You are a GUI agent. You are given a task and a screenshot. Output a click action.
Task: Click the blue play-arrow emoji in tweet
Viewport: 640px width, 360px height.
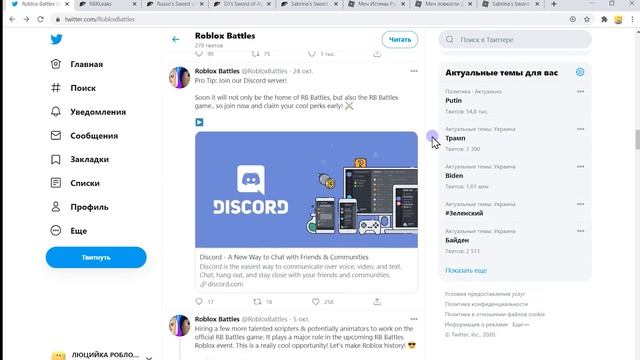click(x=199, y=122)
